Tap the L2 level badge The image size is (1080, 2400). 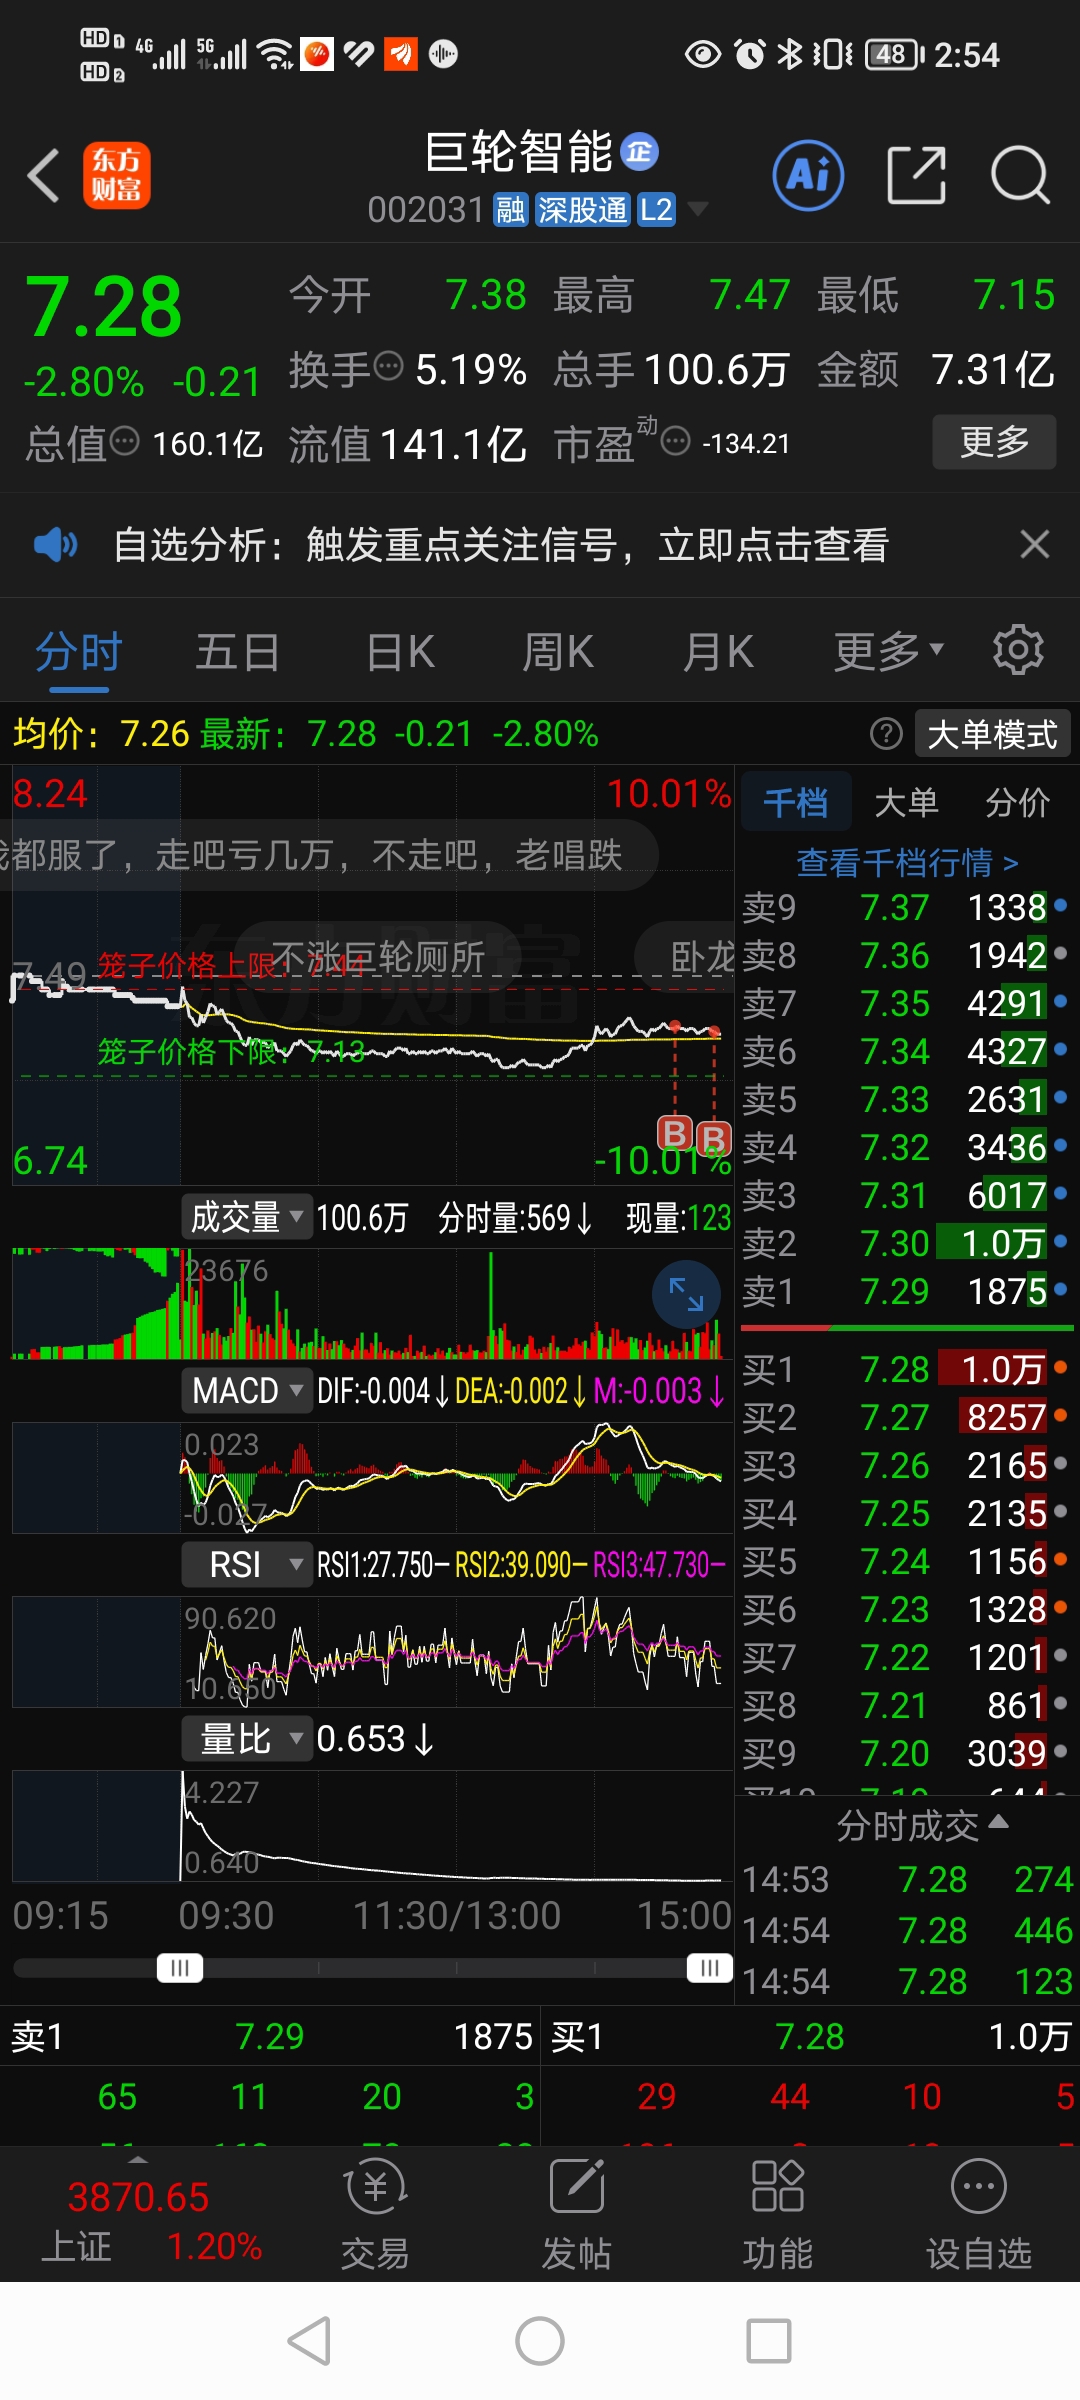point(656,210)
